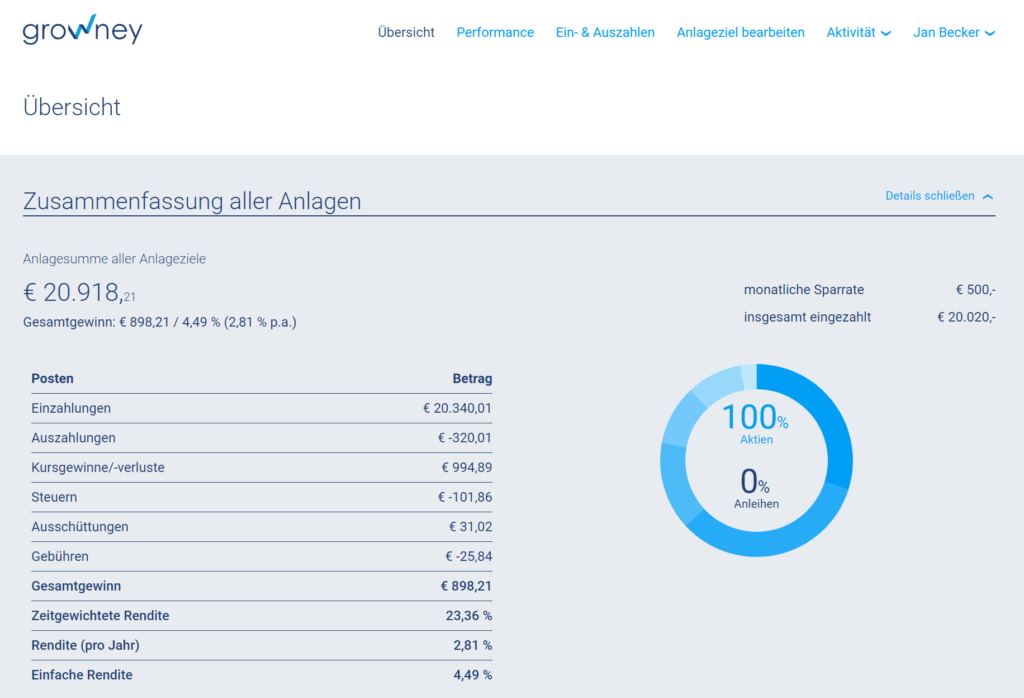1024x698 pixels.
Task: Click the Posten column header
Action: 52,379
